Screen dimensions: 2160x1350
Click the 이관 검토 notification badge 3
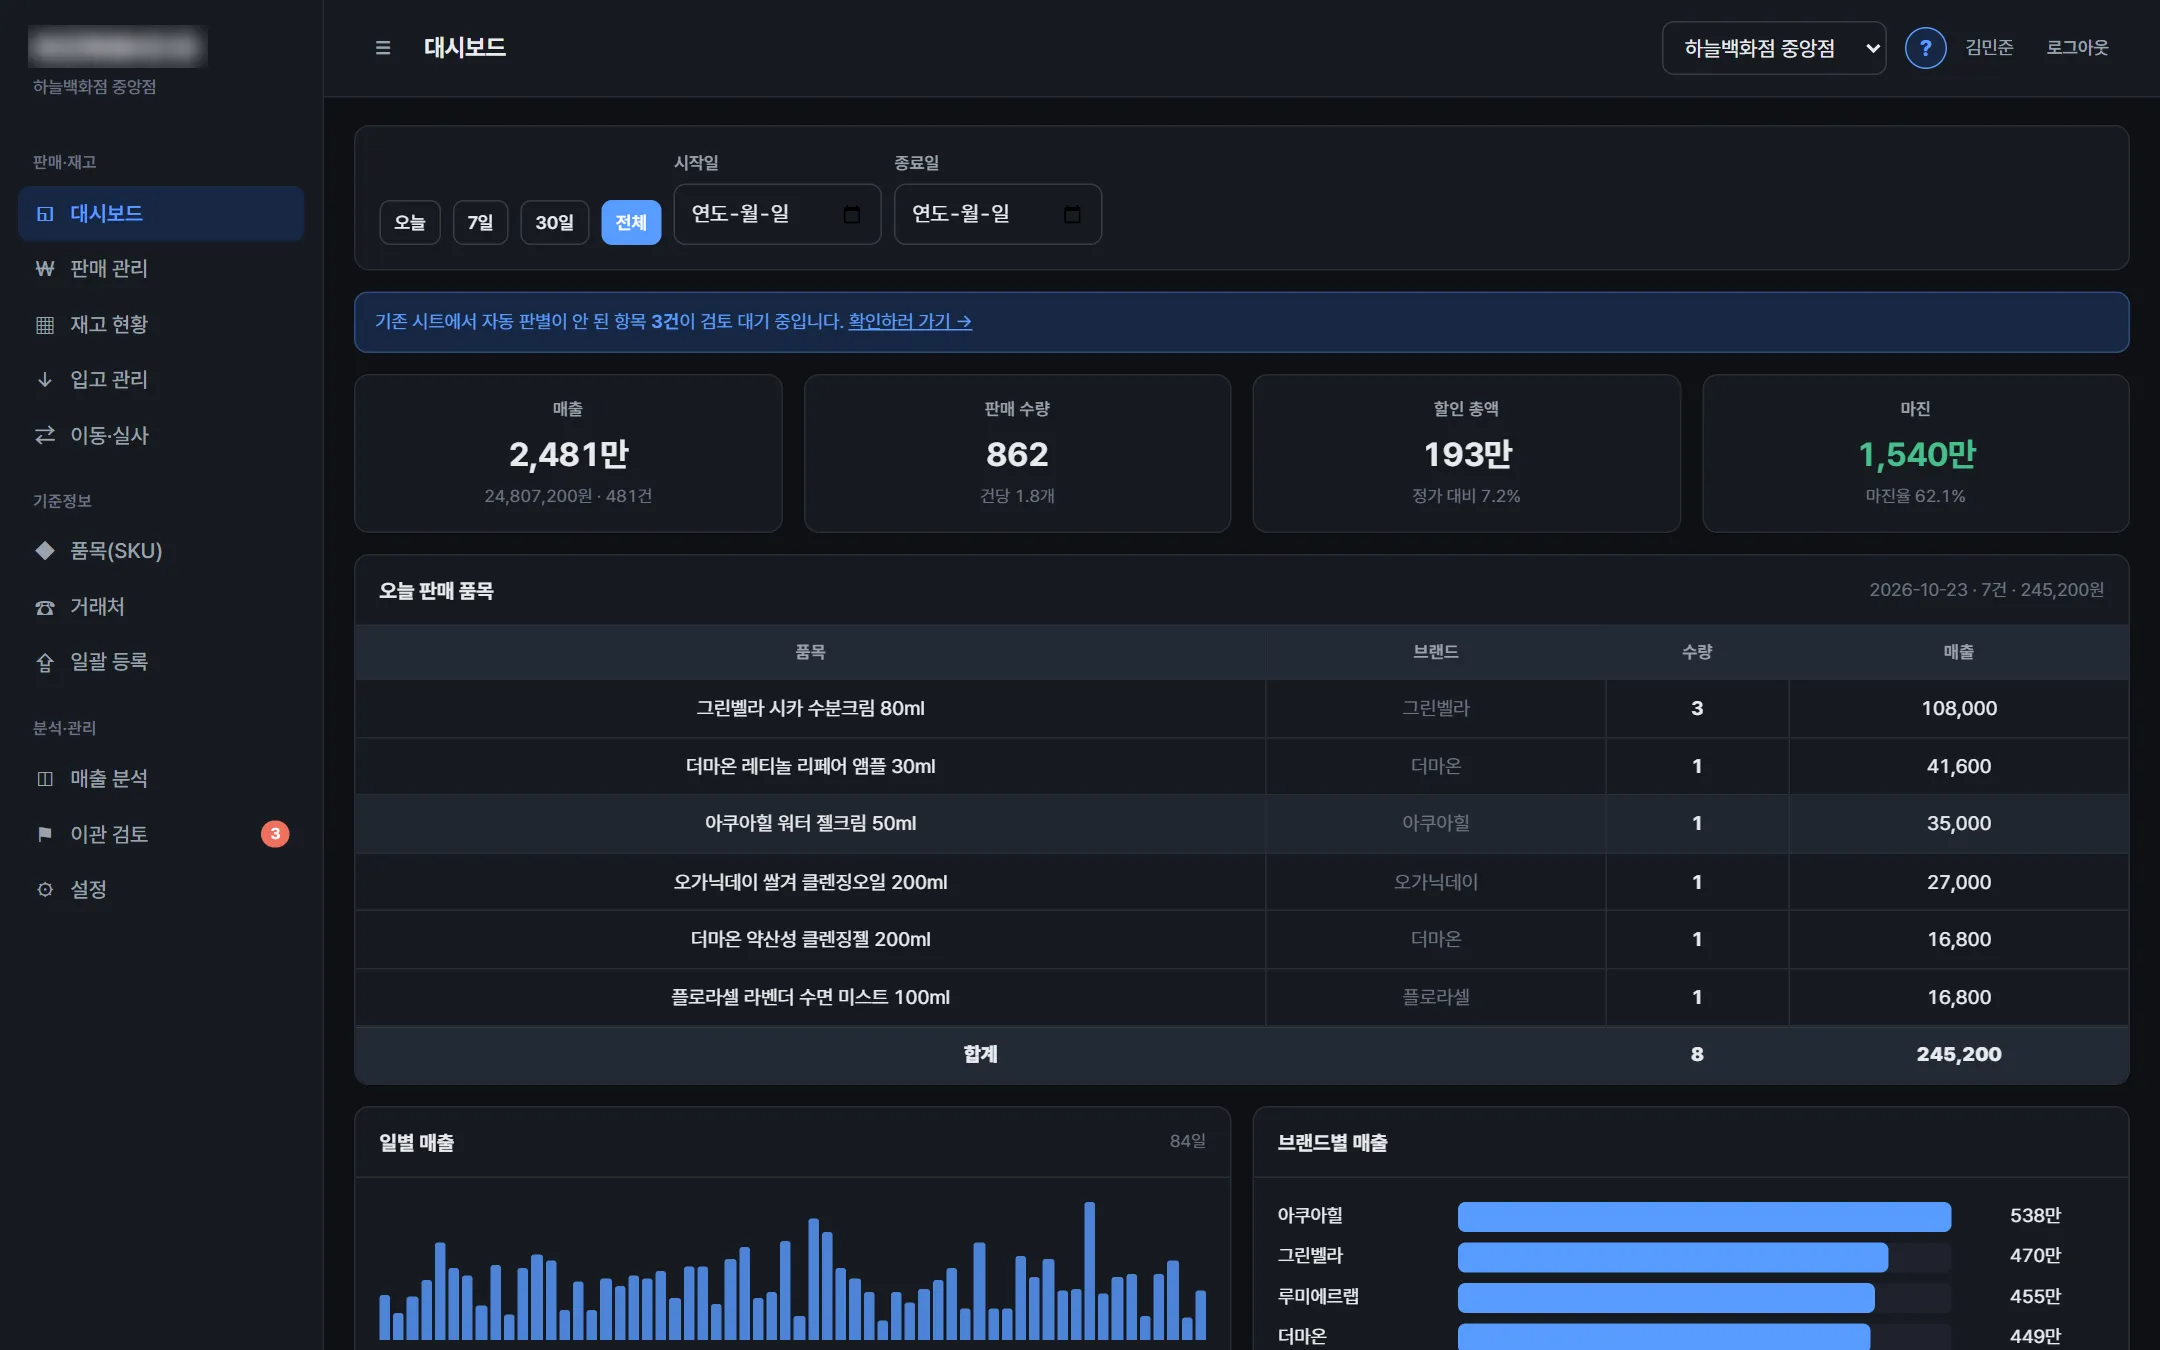pos(275,834)
